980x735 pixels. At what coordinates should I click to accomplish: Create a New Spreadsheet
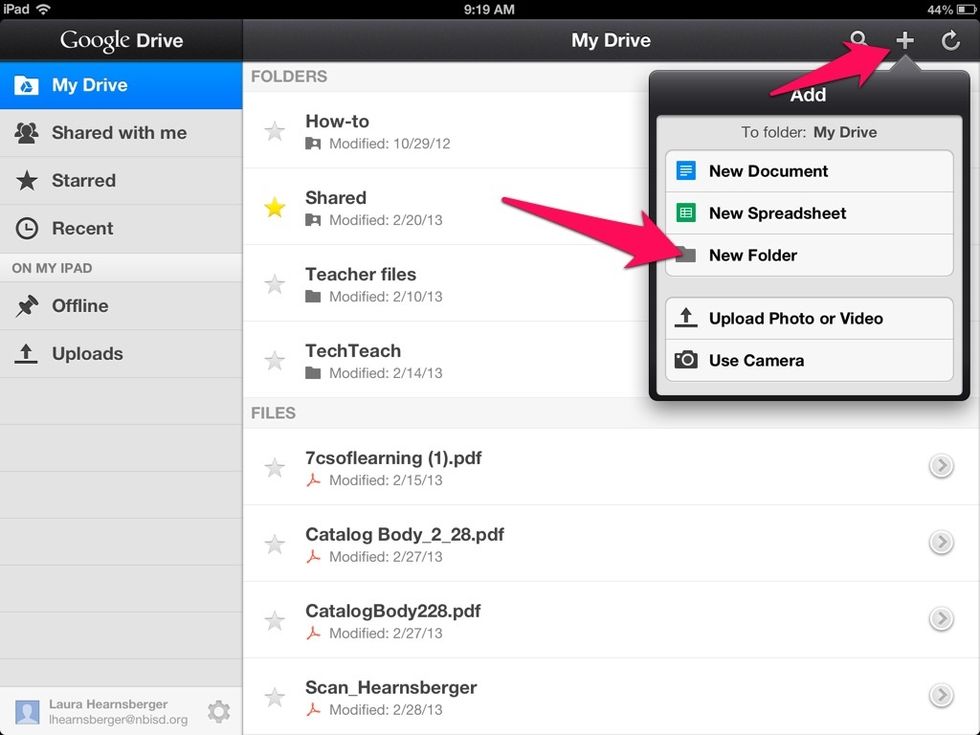click(809, 213)
